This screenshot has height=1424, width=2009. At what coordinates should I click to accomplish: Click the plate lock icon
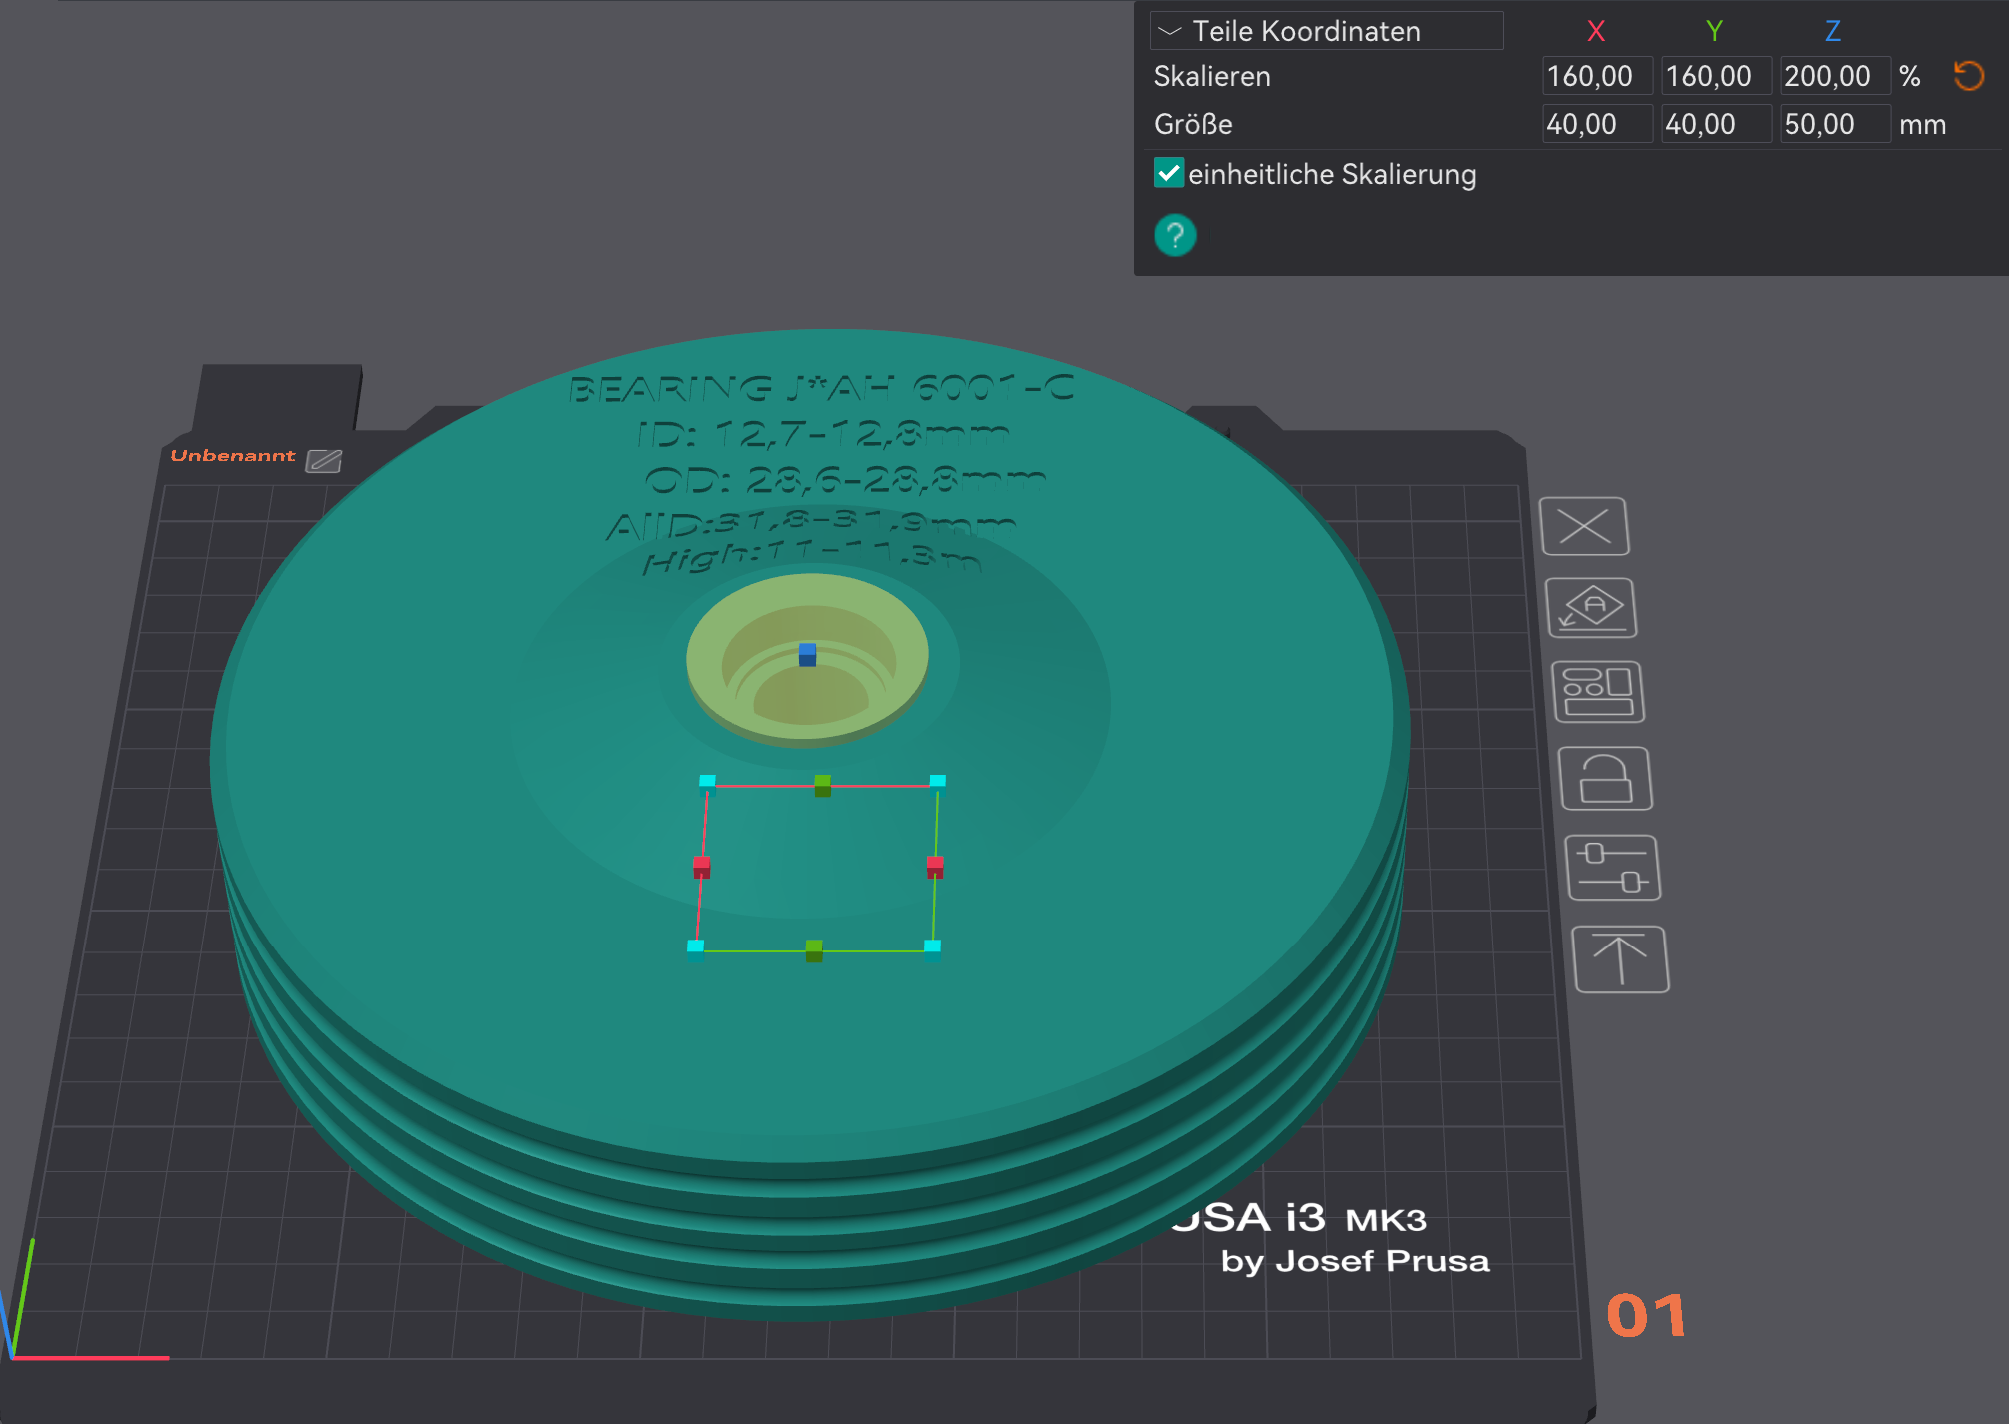pos(1605,779)
